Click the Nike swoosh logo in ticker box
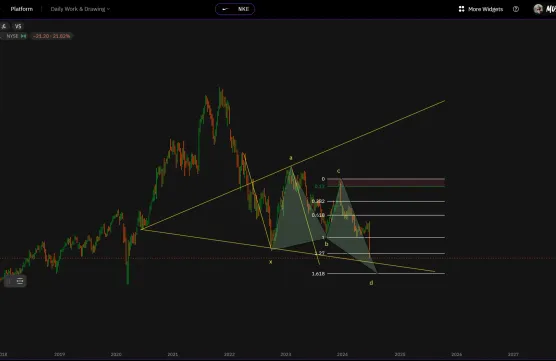 [226, 9]
